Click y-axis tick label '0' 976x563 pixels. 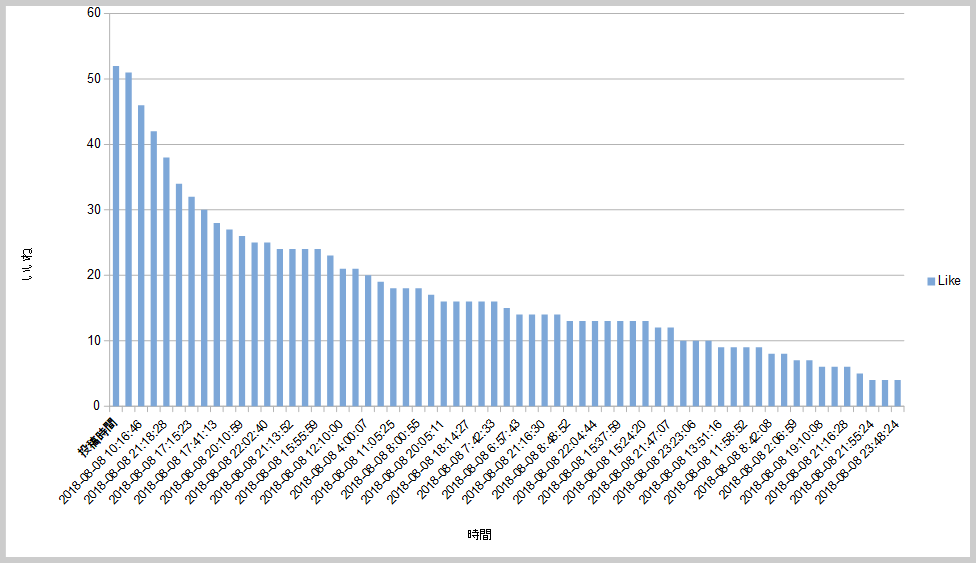pos(96,406)
